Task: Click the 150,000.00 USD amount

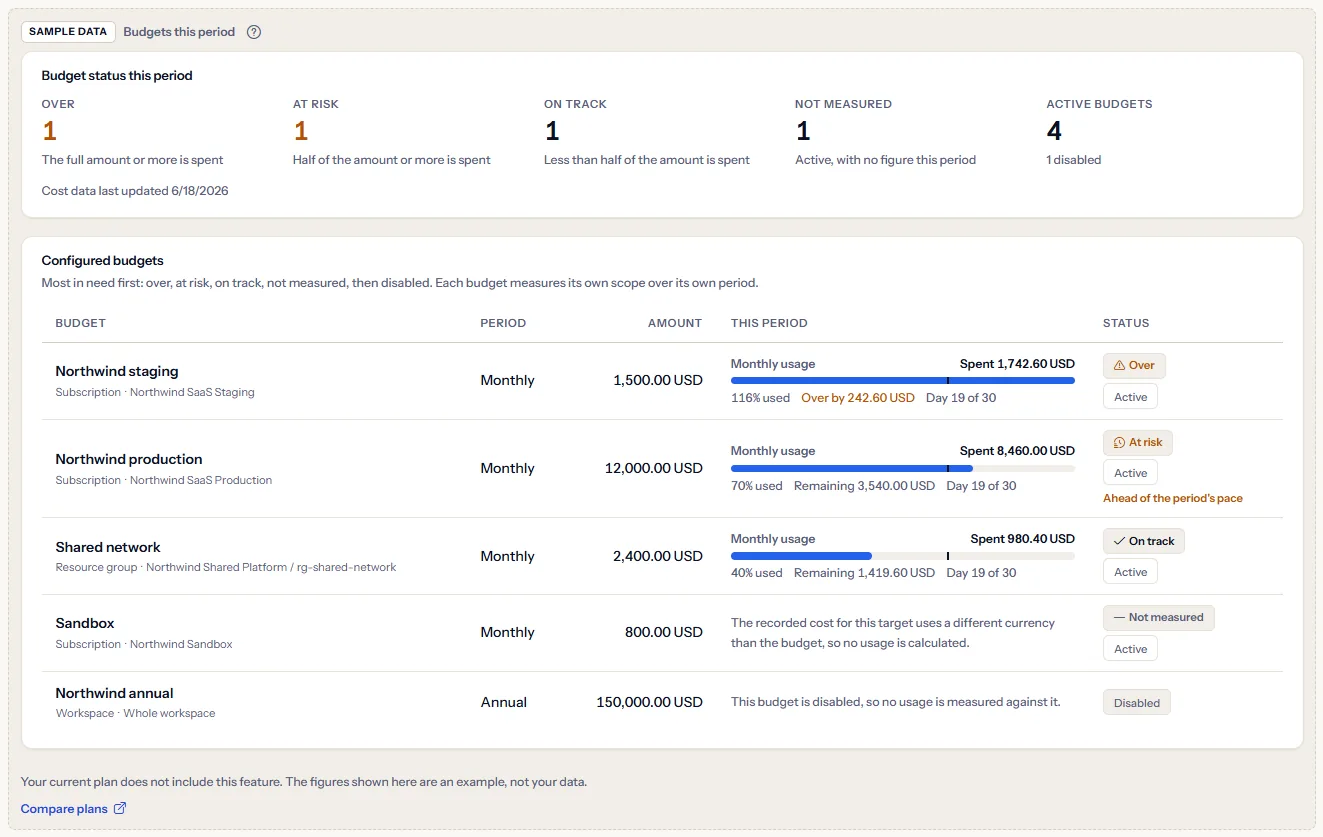Action: (x=650, y=702)
